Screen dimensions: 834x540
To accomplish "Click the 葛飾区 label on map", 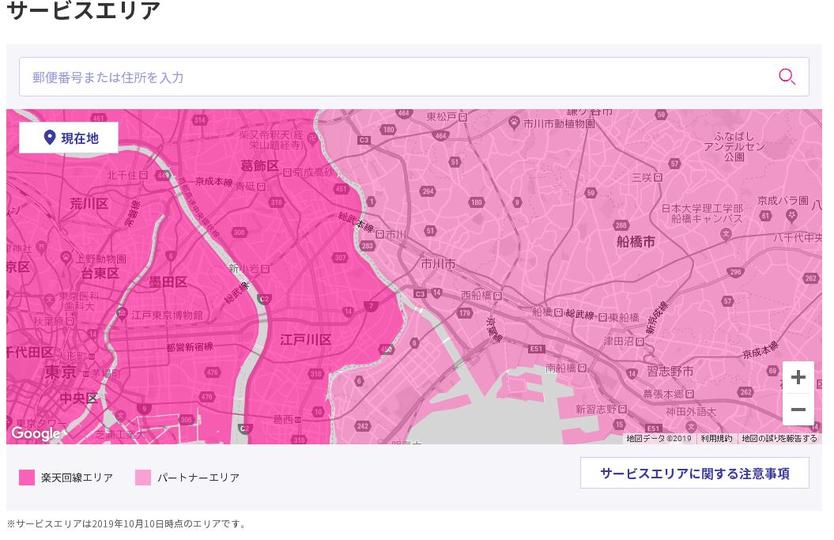I will 260,165.
